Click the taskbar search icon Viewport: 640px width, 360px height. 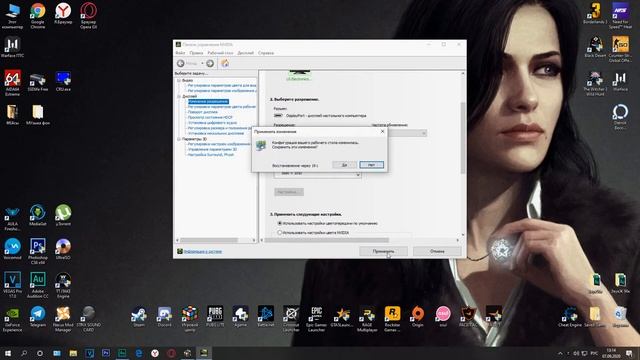[x=24, y=353]
